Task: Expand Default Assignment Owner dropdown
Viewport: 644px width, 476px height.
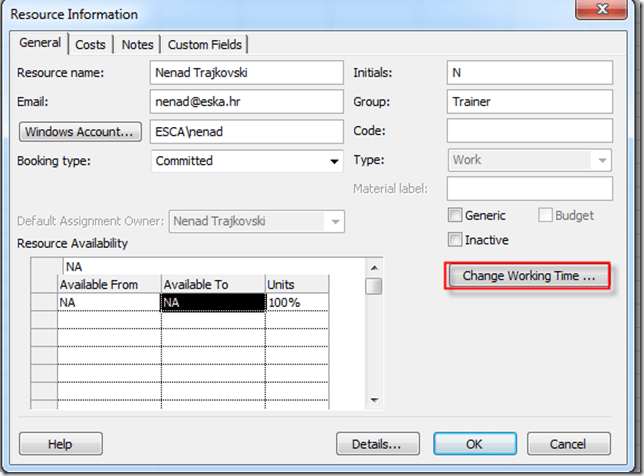Action: tap(335, 222)
